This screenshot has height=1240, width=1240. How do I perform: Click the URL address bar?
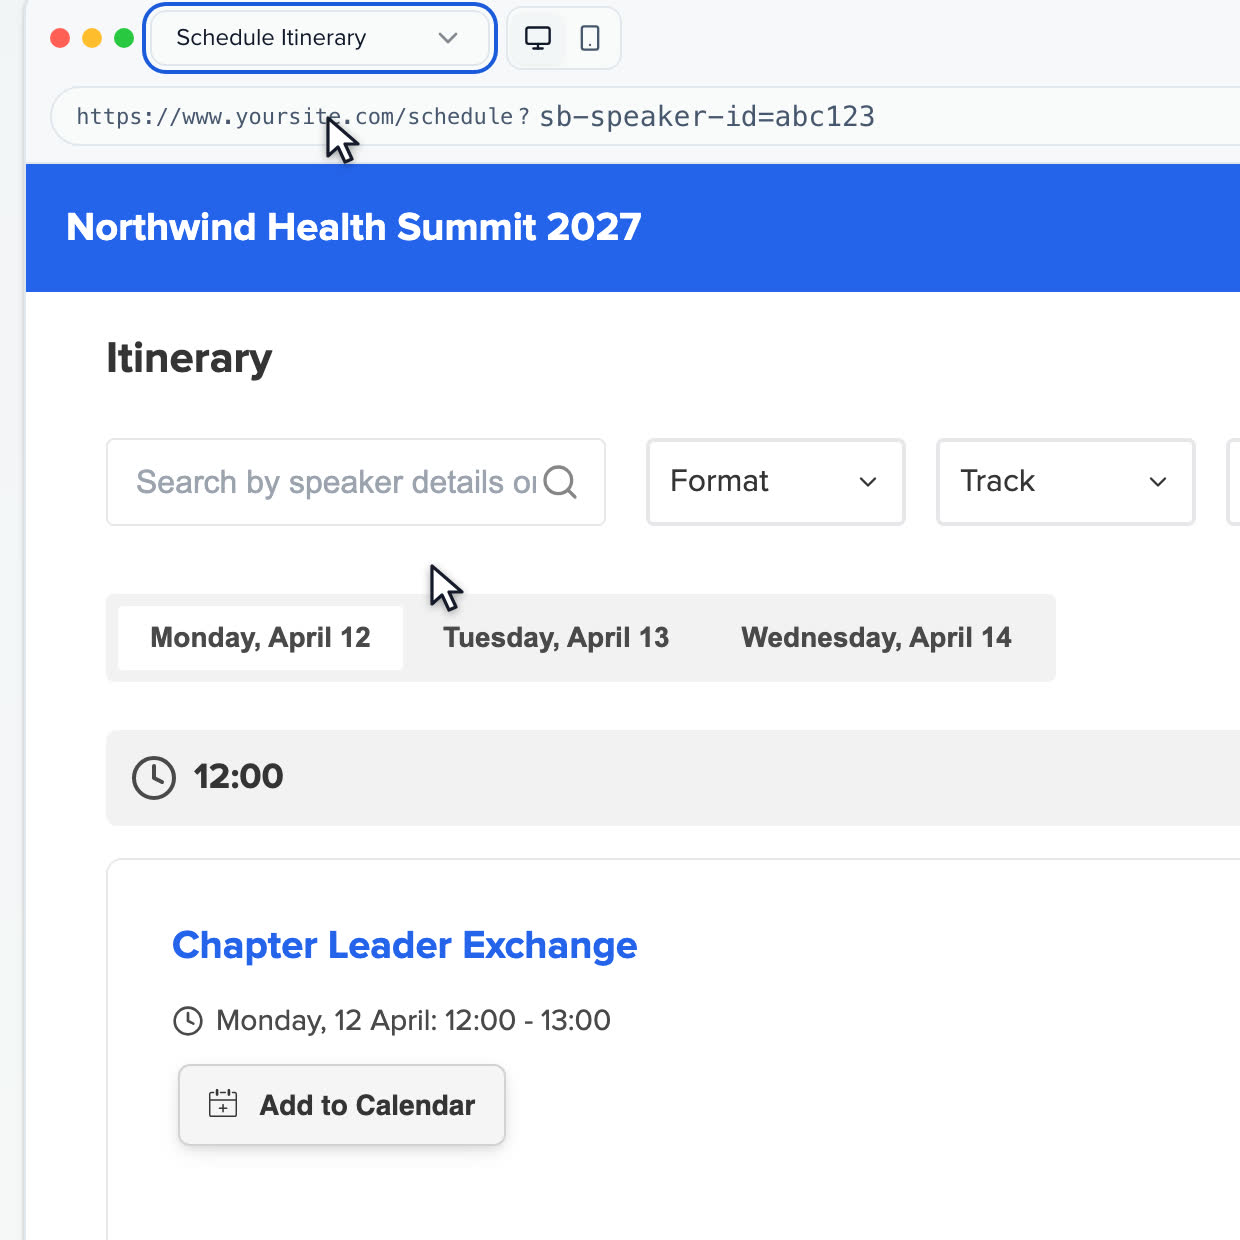point(645,116)
